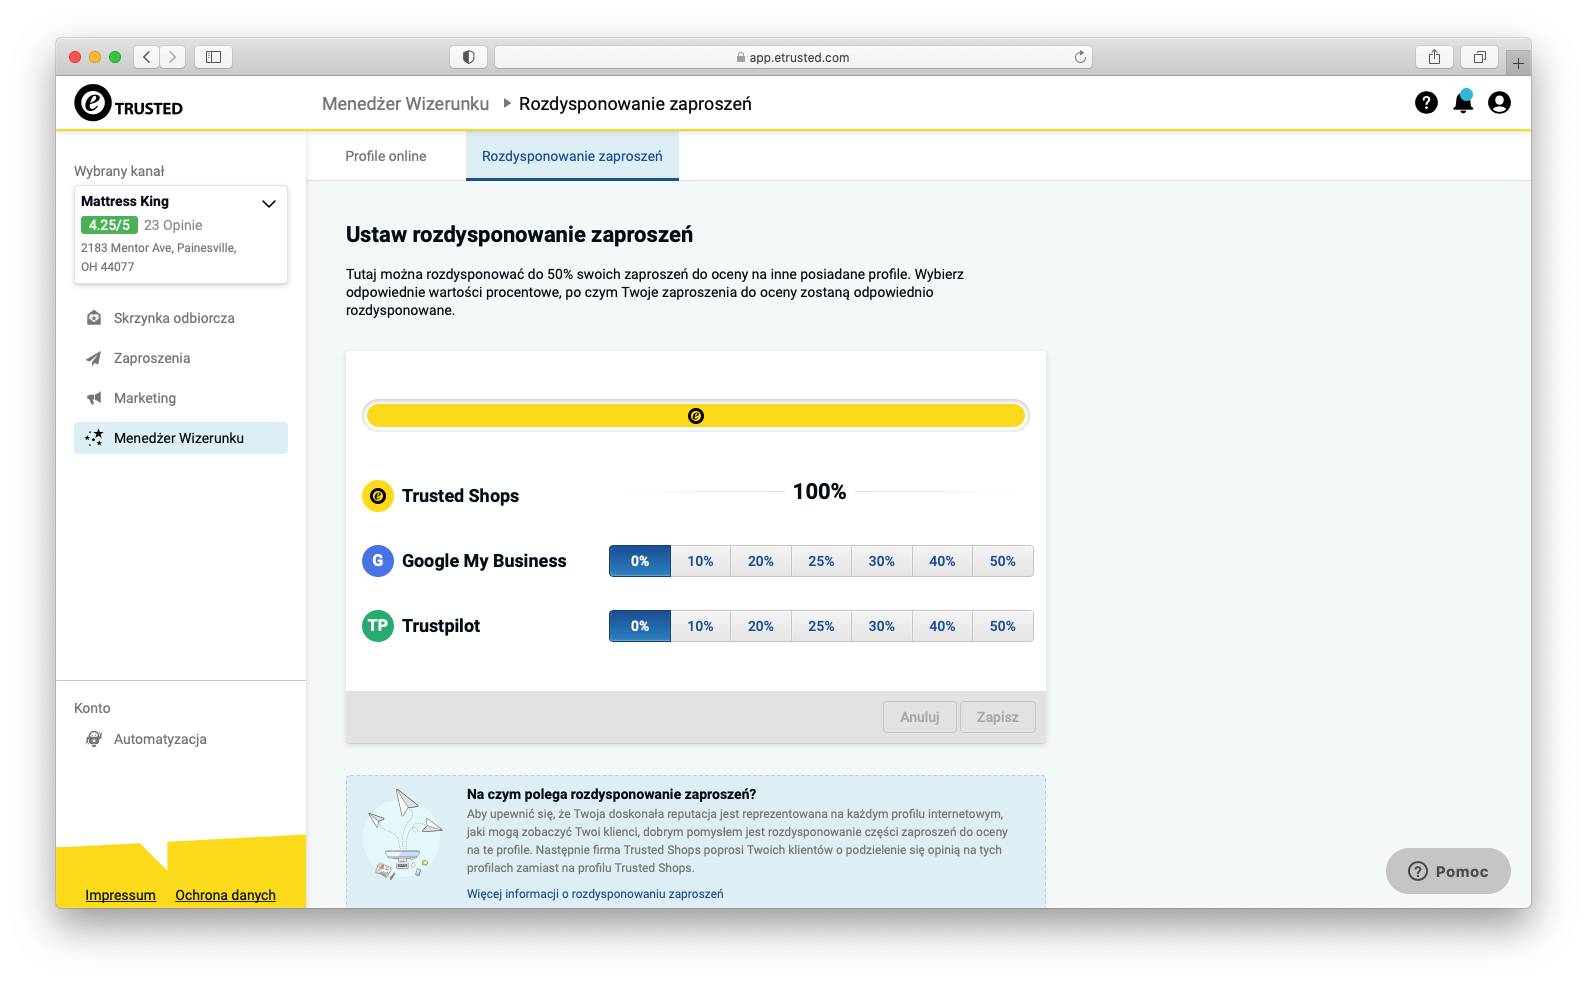Expand the Mattress King channel dropdown

click(x=268, y=203)
